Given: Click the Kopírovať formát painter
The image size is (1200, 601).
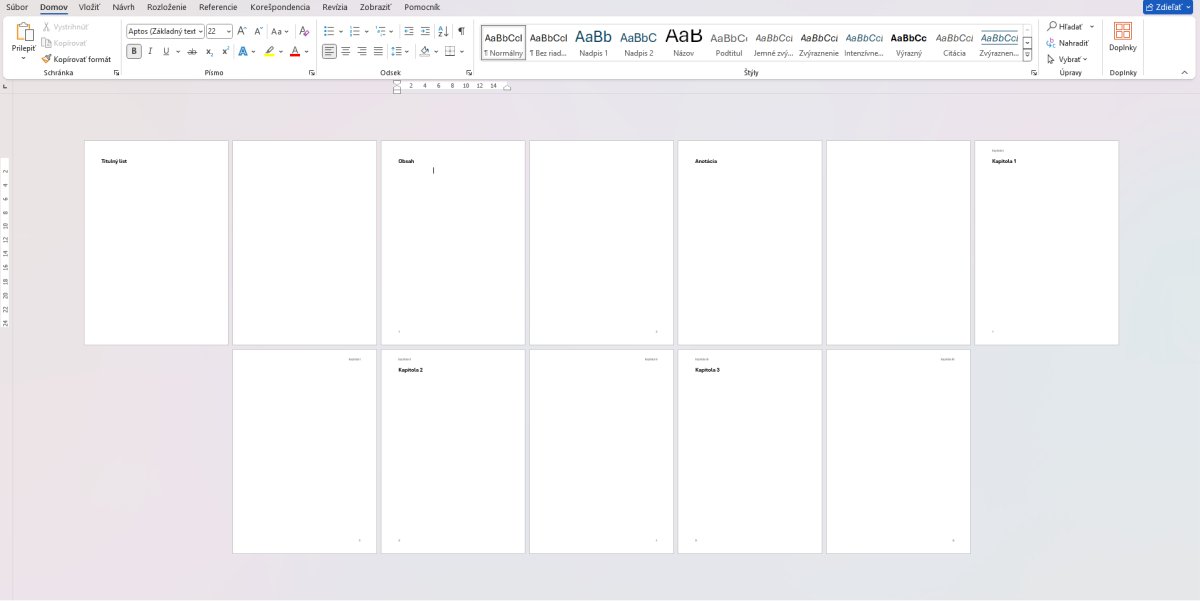Looking at the screenshot, I should [77, 59].
